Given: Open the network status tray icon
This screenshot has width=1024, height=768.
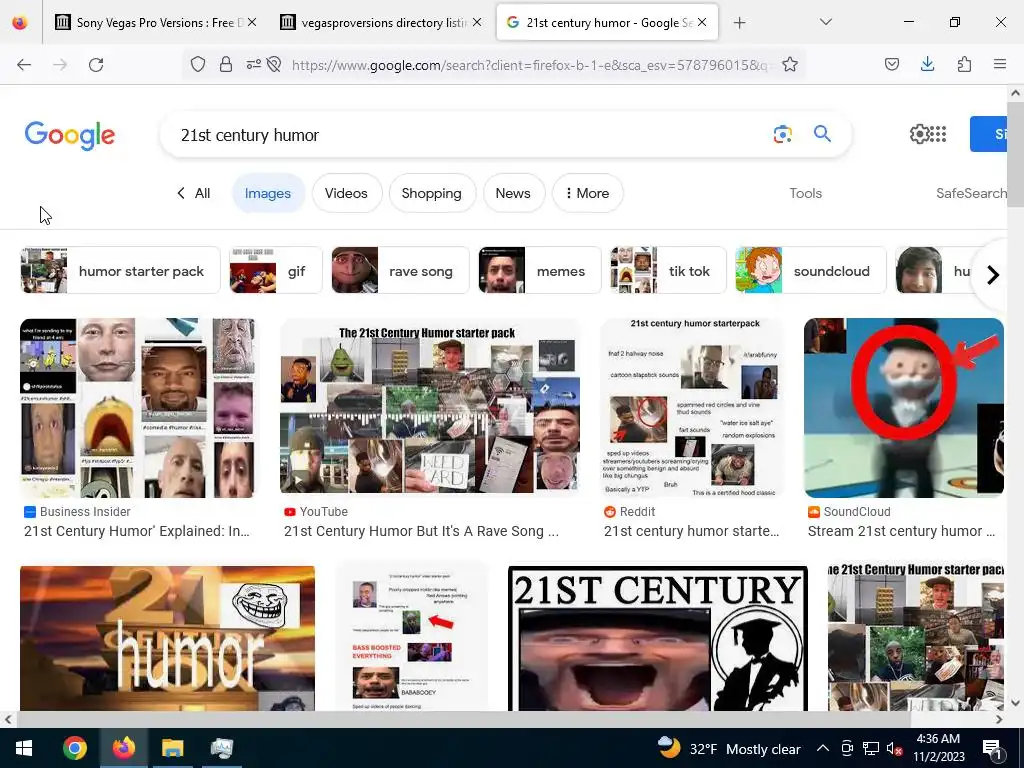Looking at the screenshot, I should pyautogui.click(x=870, y=748).
